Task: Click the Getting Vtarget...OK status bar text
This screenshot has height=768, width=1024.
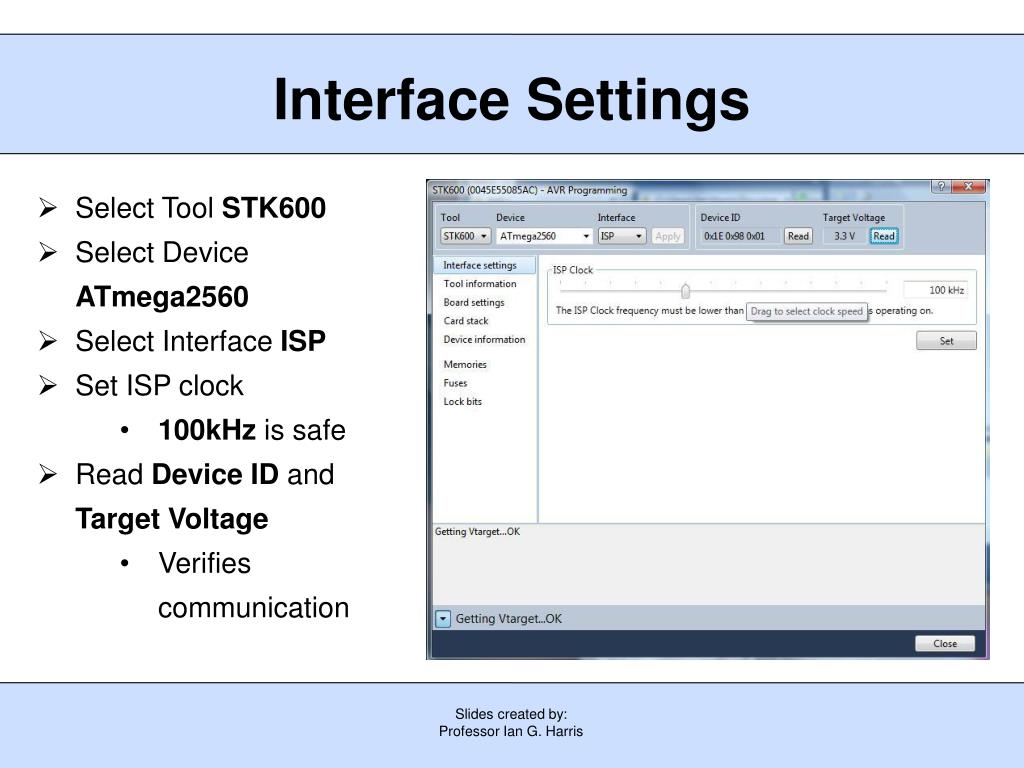Action: click(509, 618)
